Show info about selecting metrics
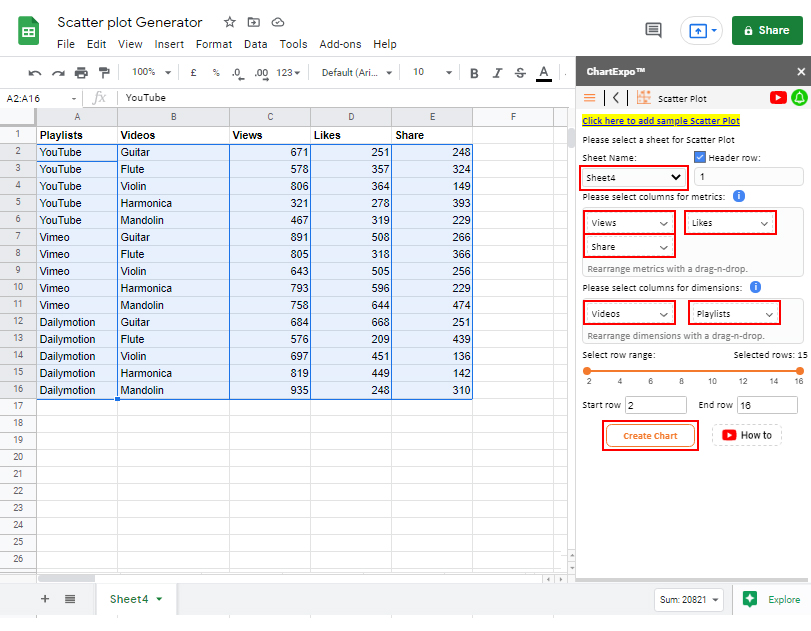The image size is (811, 631). (739, 196)
